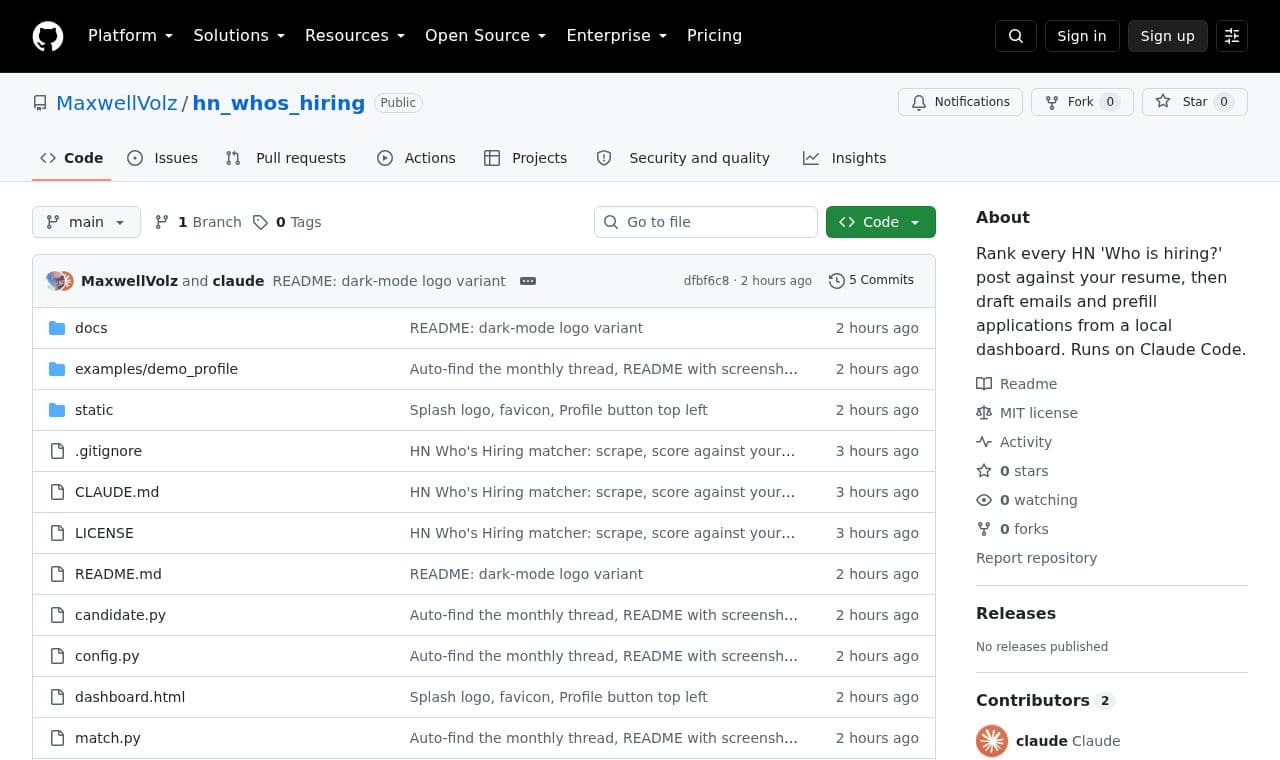Switch to the Issues tab

(x=163, y=158)
